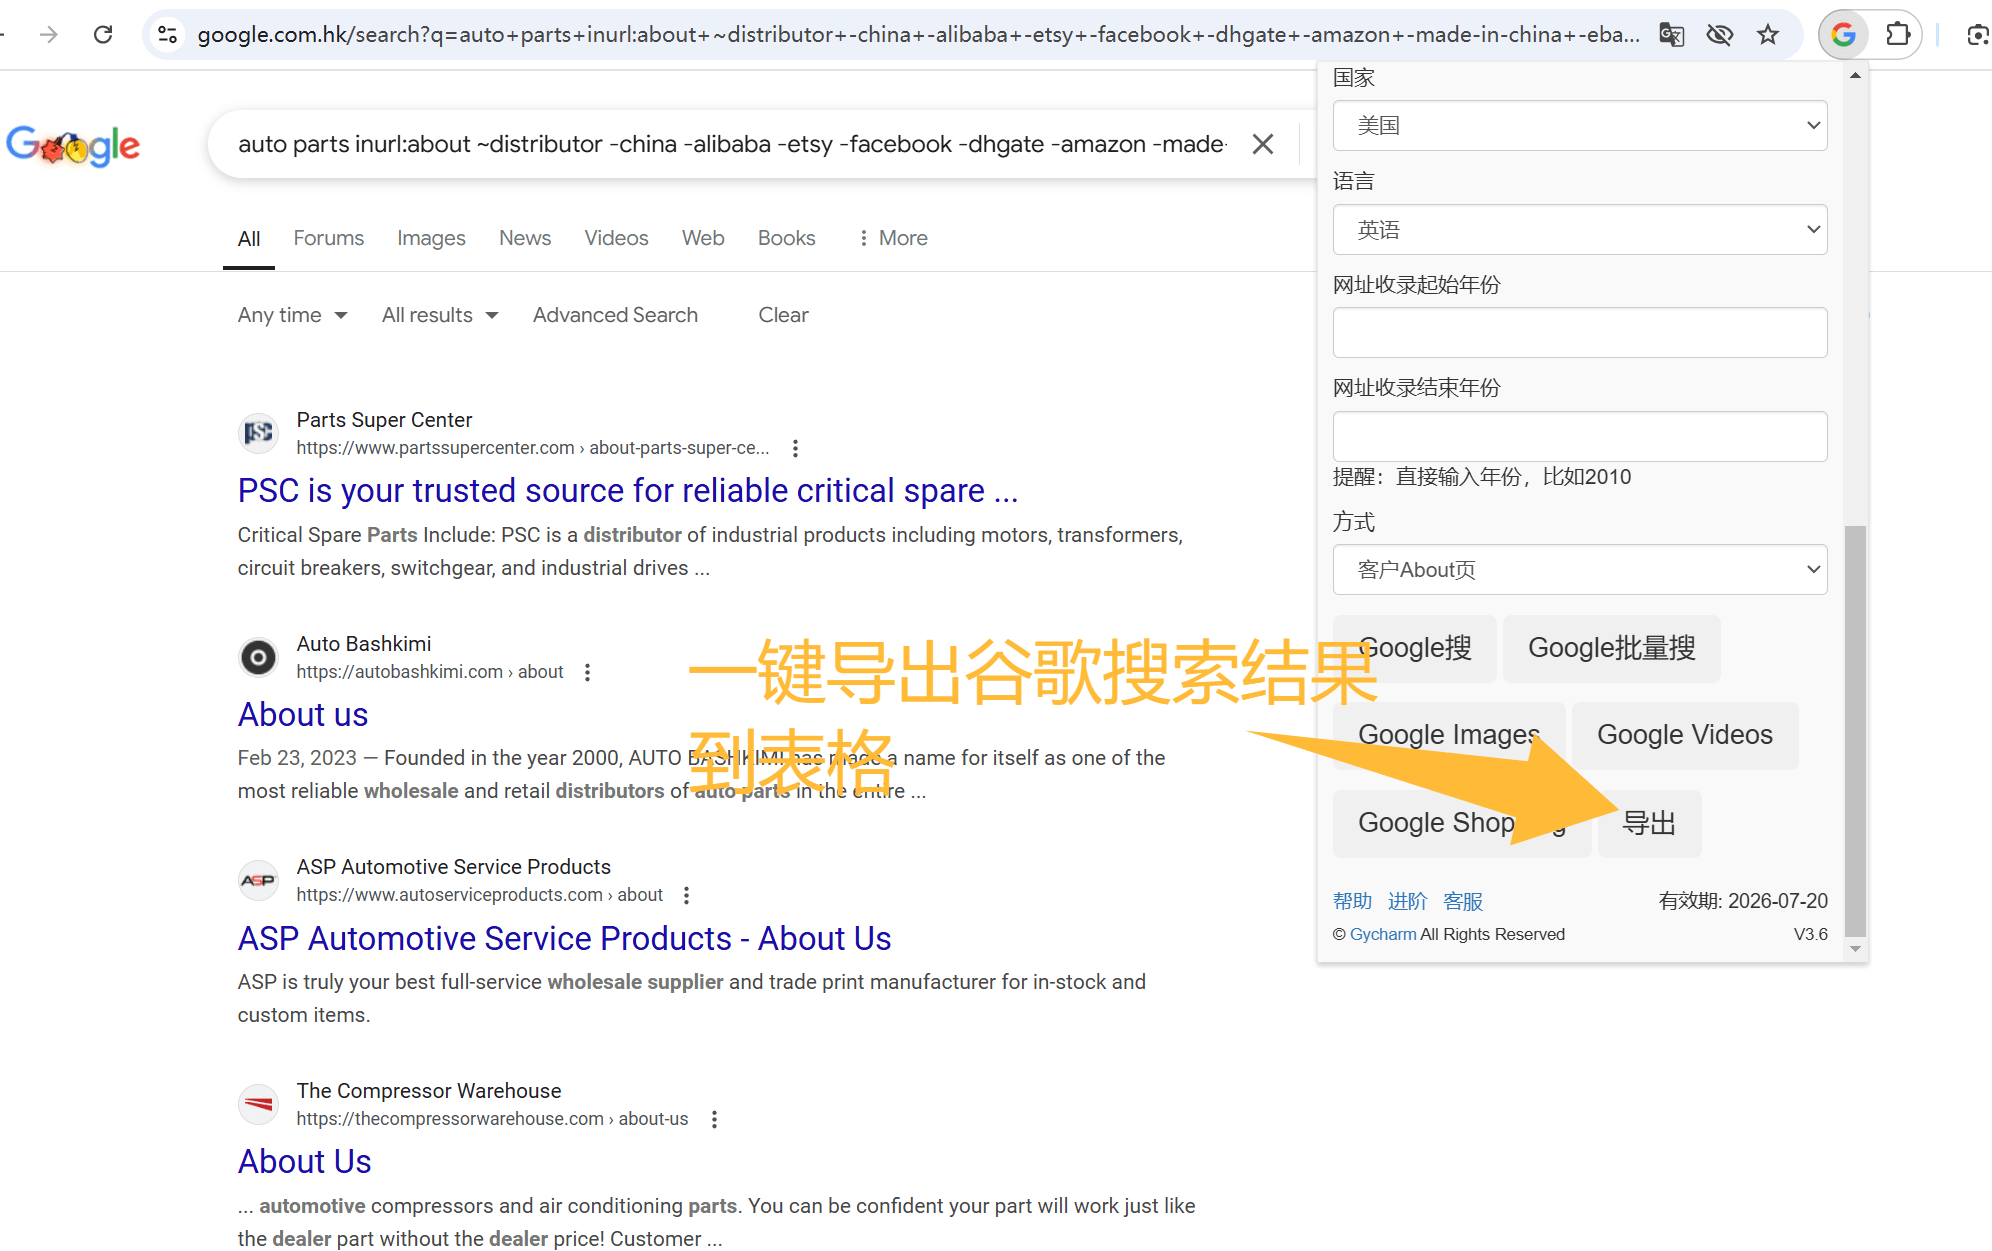Viewport: 1992px width, 1251px height.
Task: Open the 方式 dropdown showing 客户About页
Action: pyautogui.click(x=1580, y=570)
